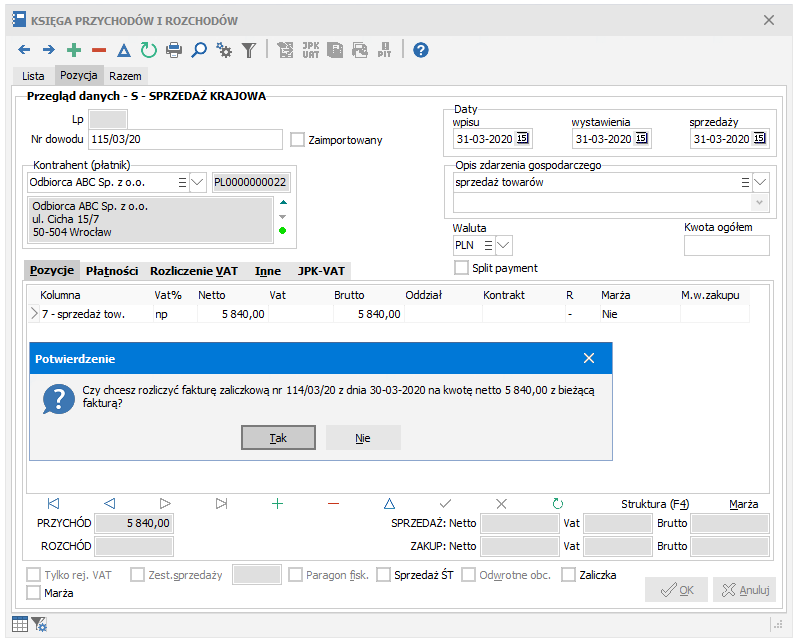The height and width of the screenshot is (644, 798).
Task: Click Marża link below grid
Action: coord(744,504)
